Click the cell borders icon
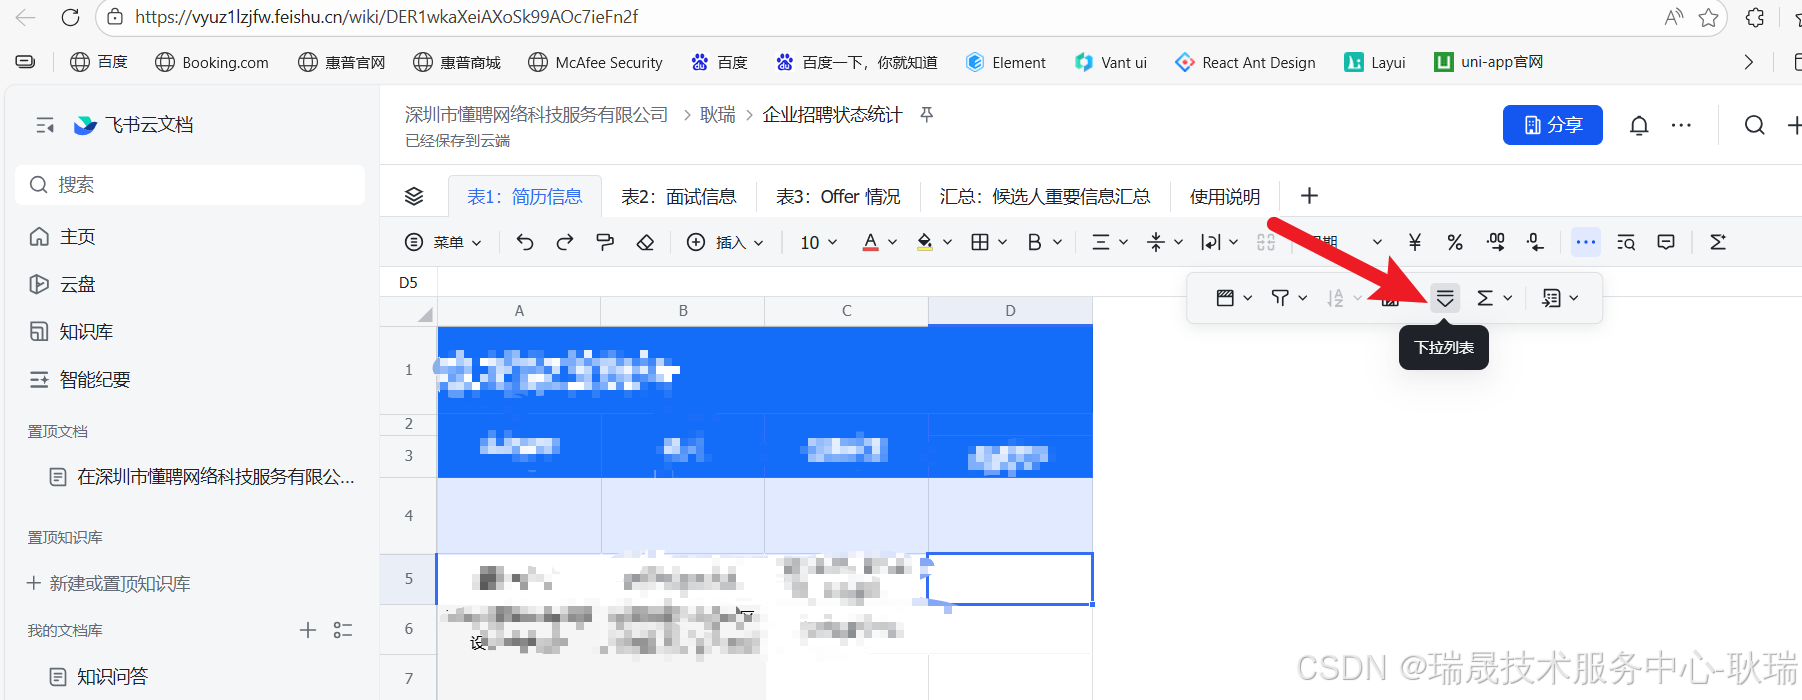Viewport: 1802px width, 700px height. [980, 242]
